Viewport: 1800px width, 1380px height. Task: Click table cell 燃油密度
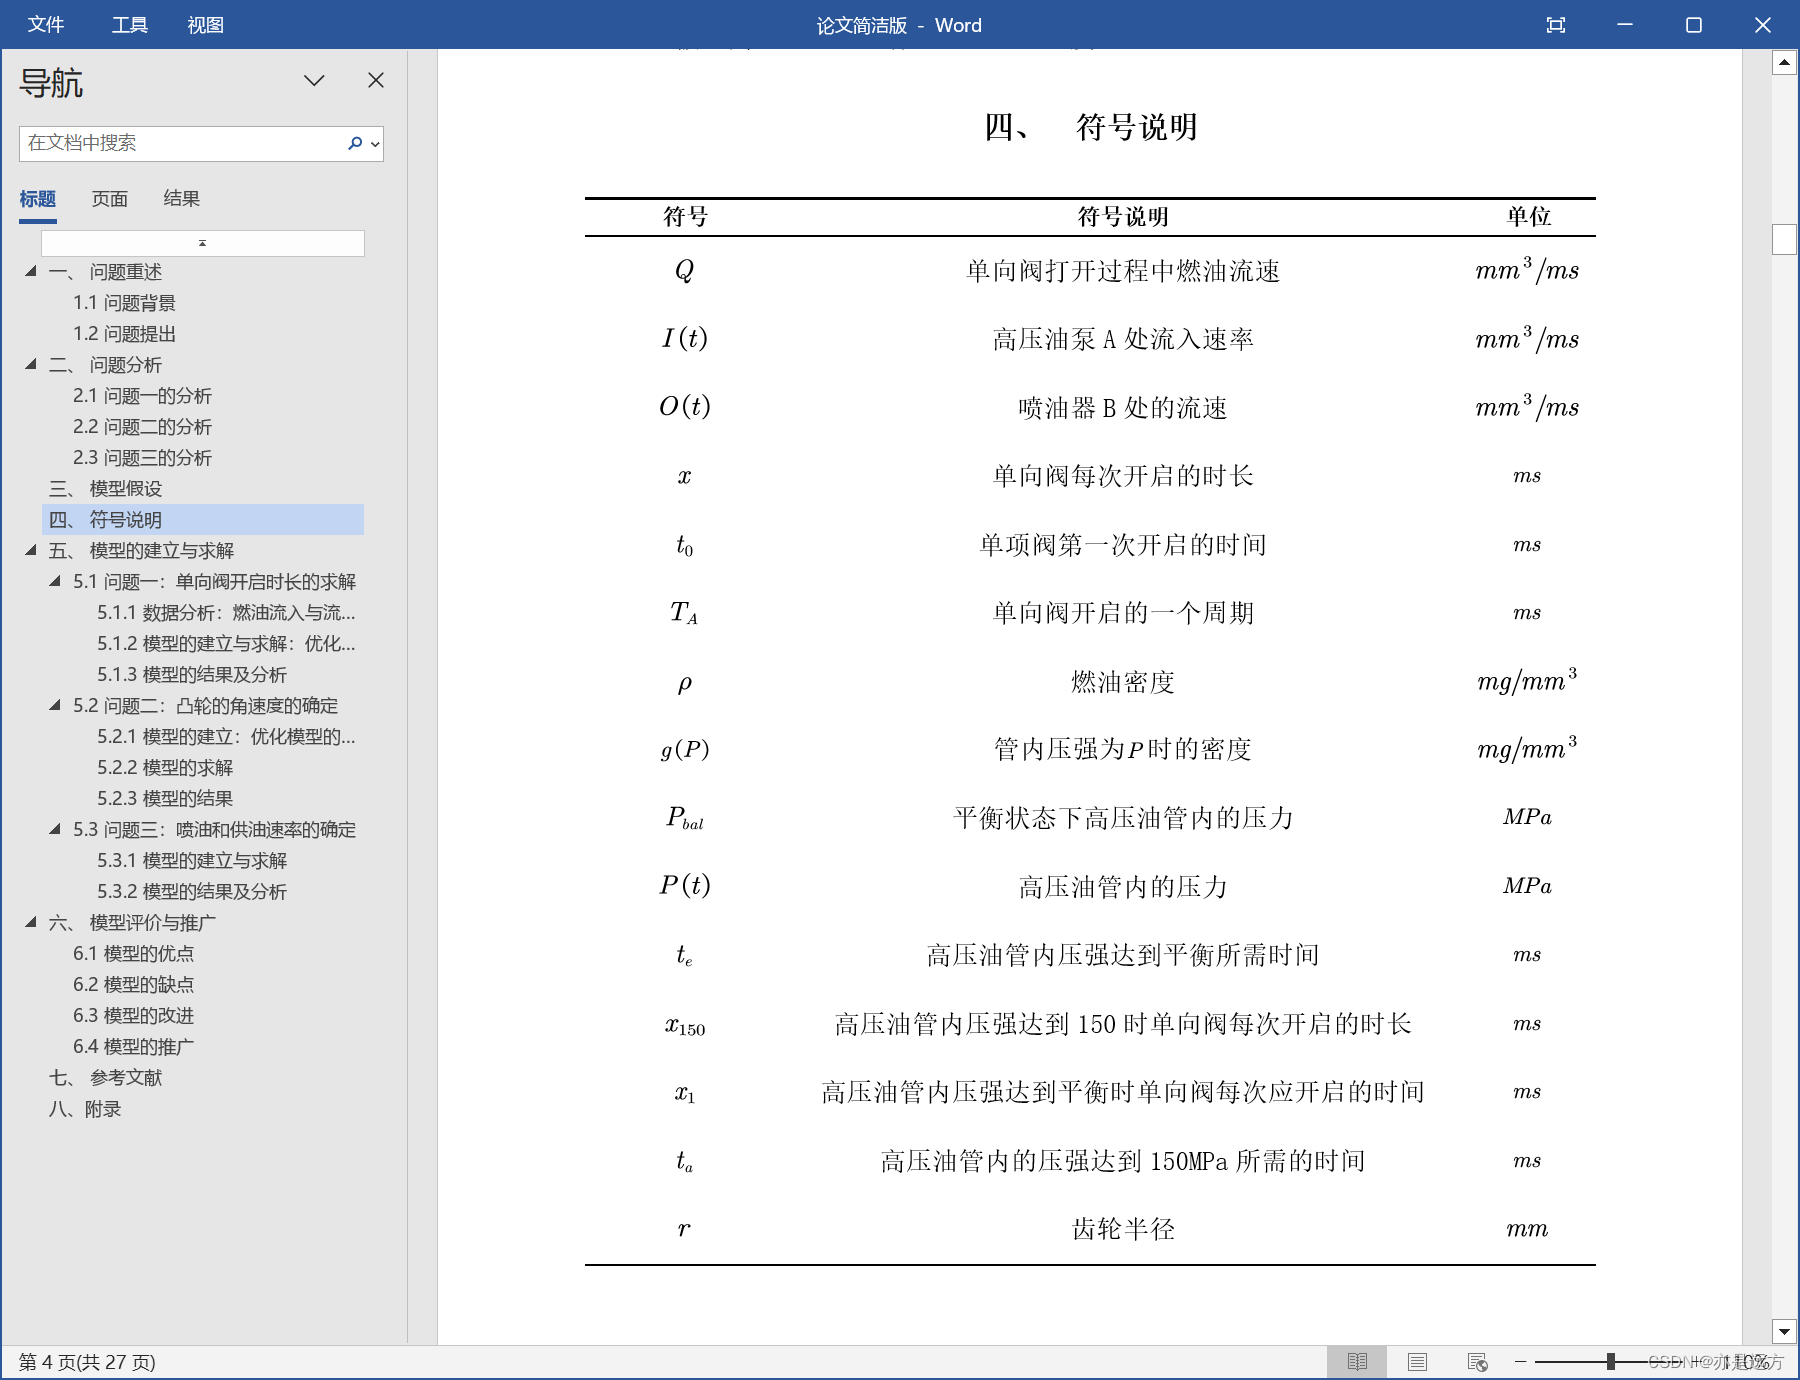[x=1123, y=682]
